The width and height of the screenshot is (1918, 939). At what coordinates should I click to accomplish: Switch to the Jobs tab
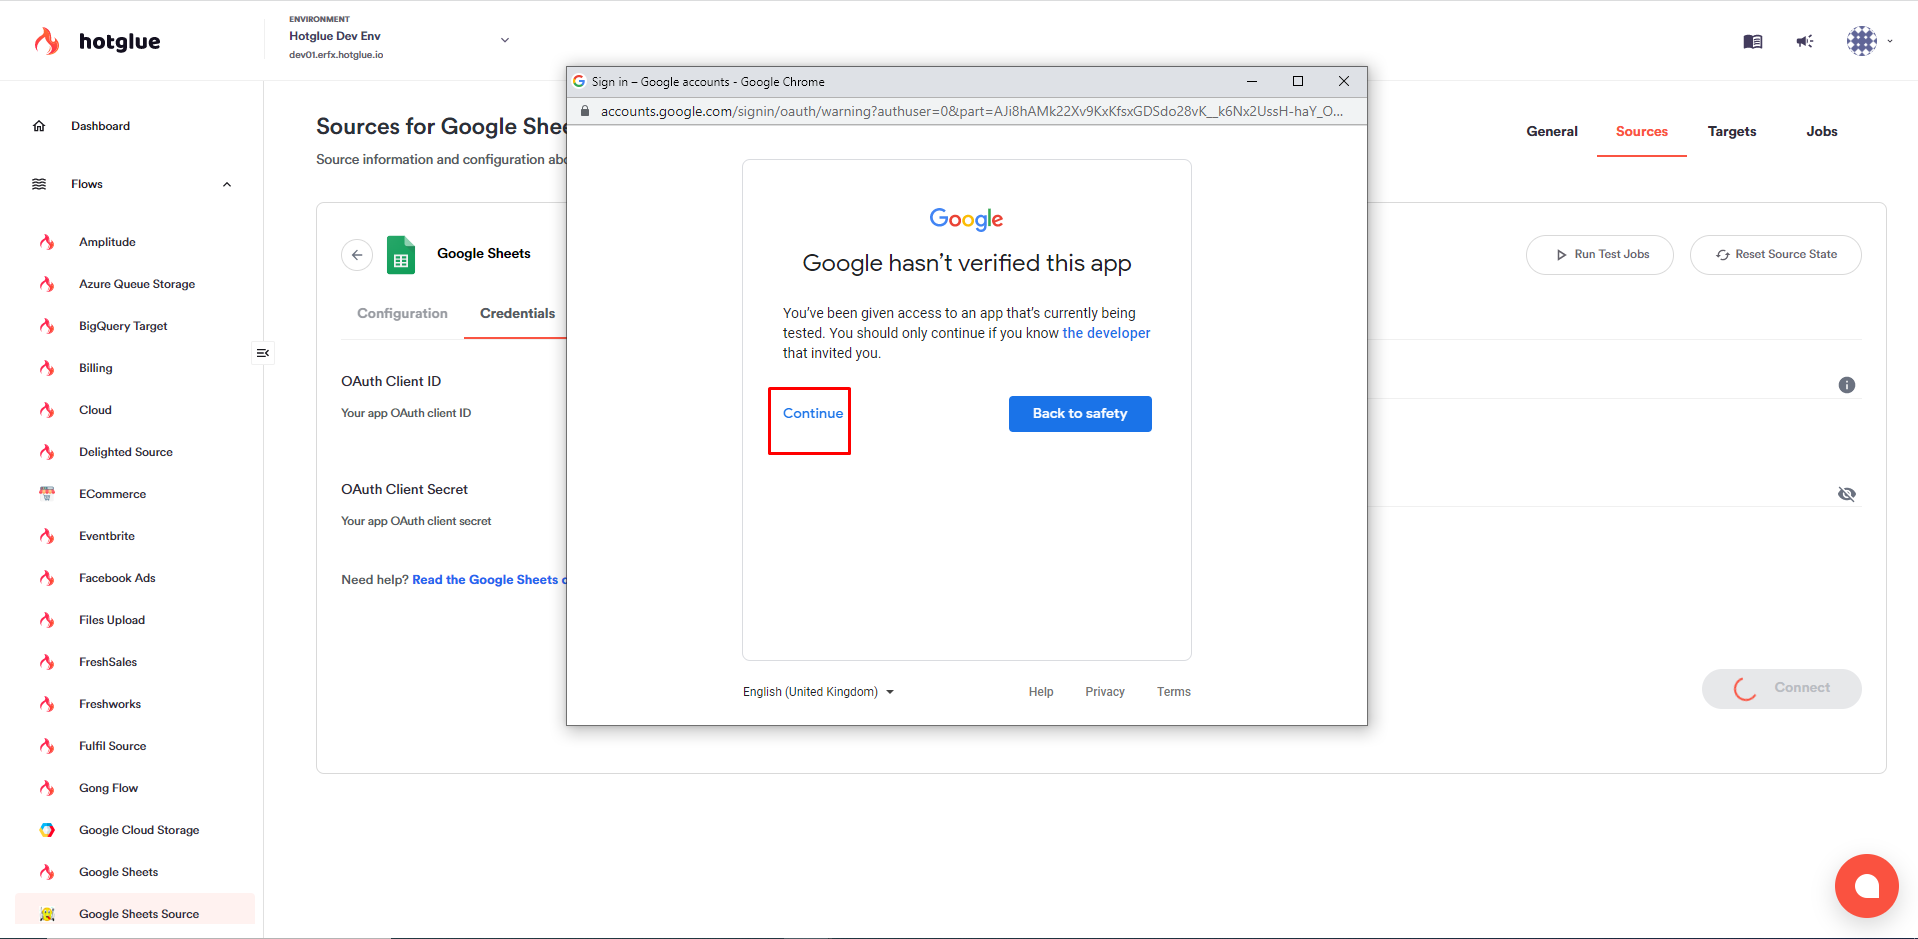(x=1822, y=131)
